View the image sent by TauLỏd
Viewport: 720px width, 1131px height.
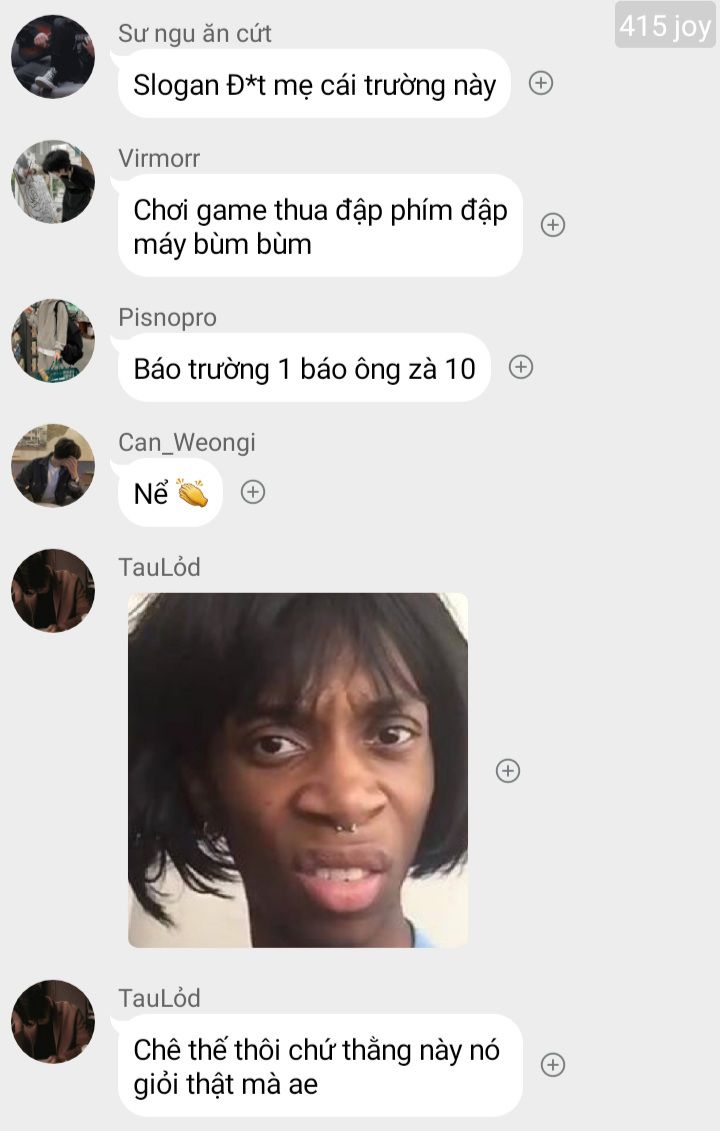click(x=298, y=770)
